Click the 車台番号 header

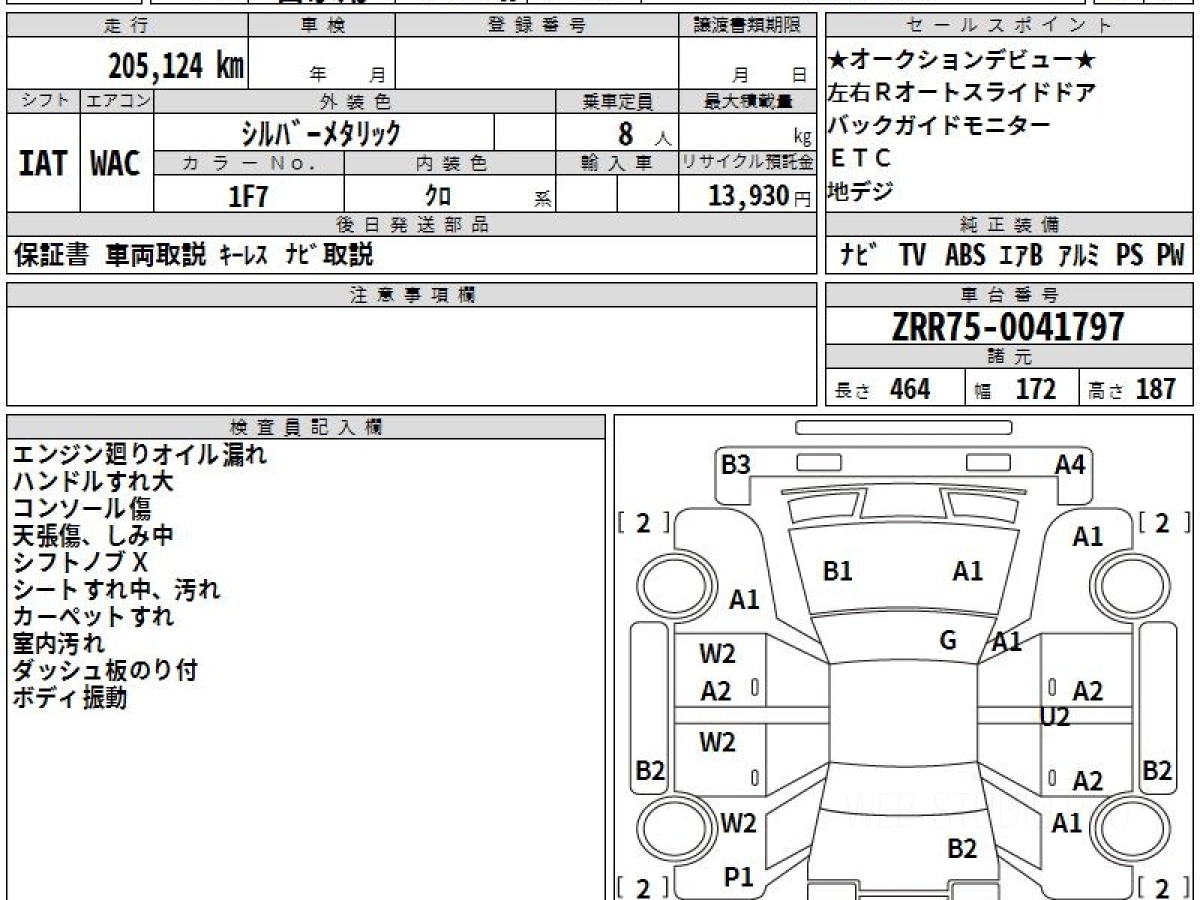(x=1009, y=295)
